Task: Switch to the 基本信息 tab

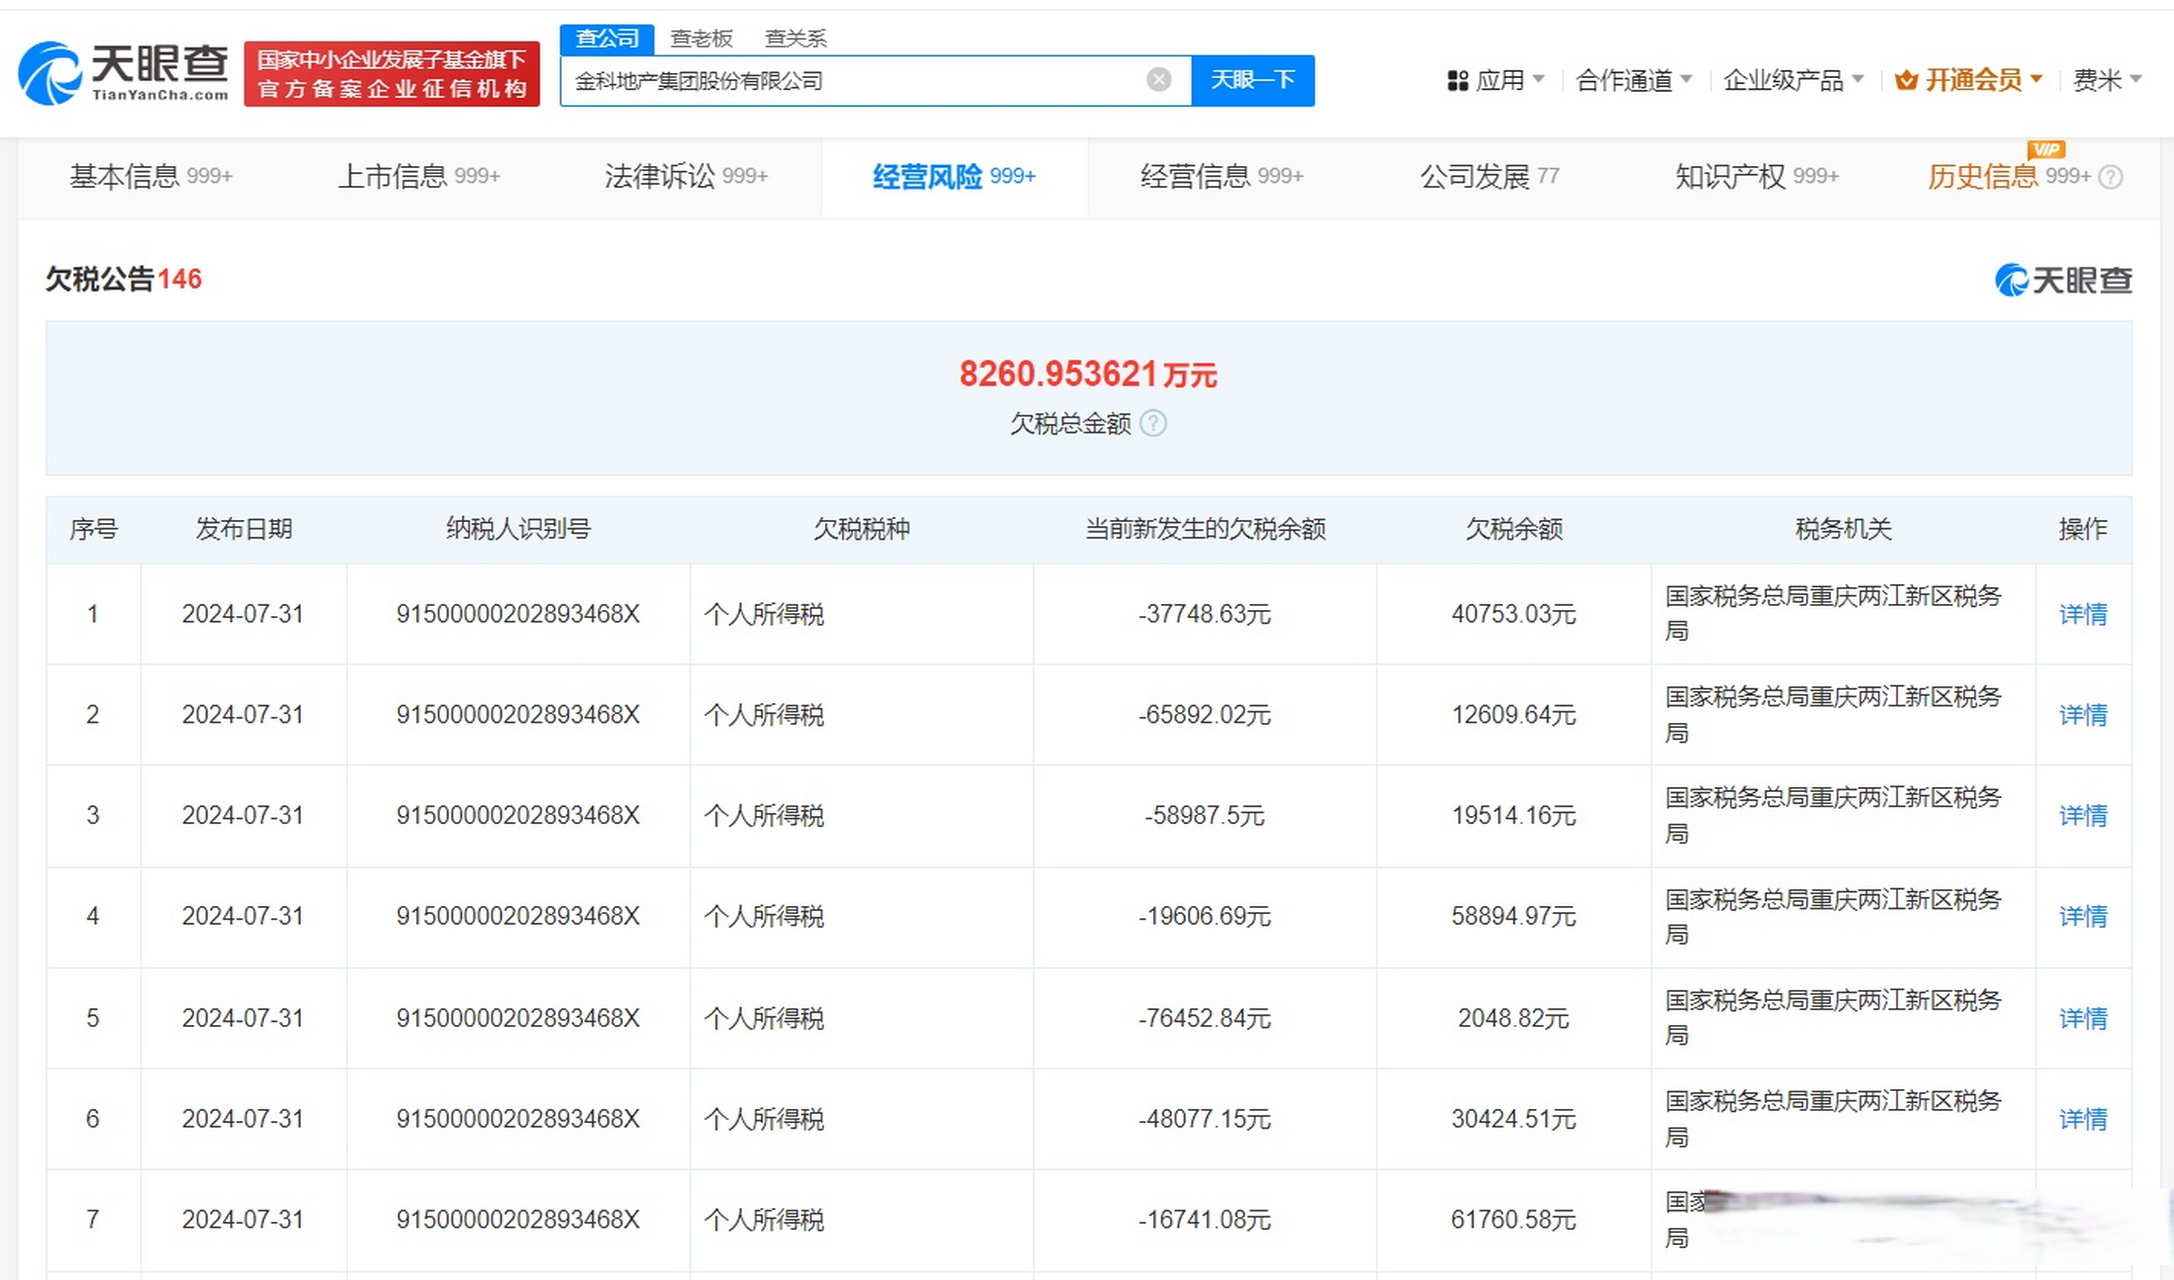Action: click(x=151, y=176)
